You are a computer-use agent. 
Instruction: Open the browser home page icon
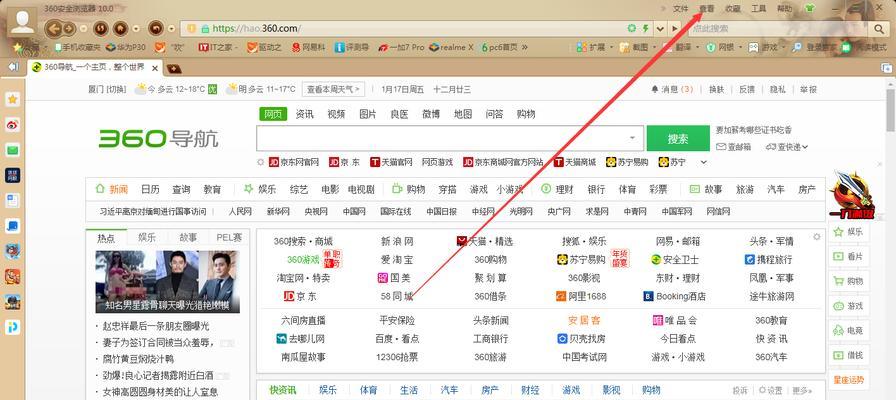coord(120,28)
